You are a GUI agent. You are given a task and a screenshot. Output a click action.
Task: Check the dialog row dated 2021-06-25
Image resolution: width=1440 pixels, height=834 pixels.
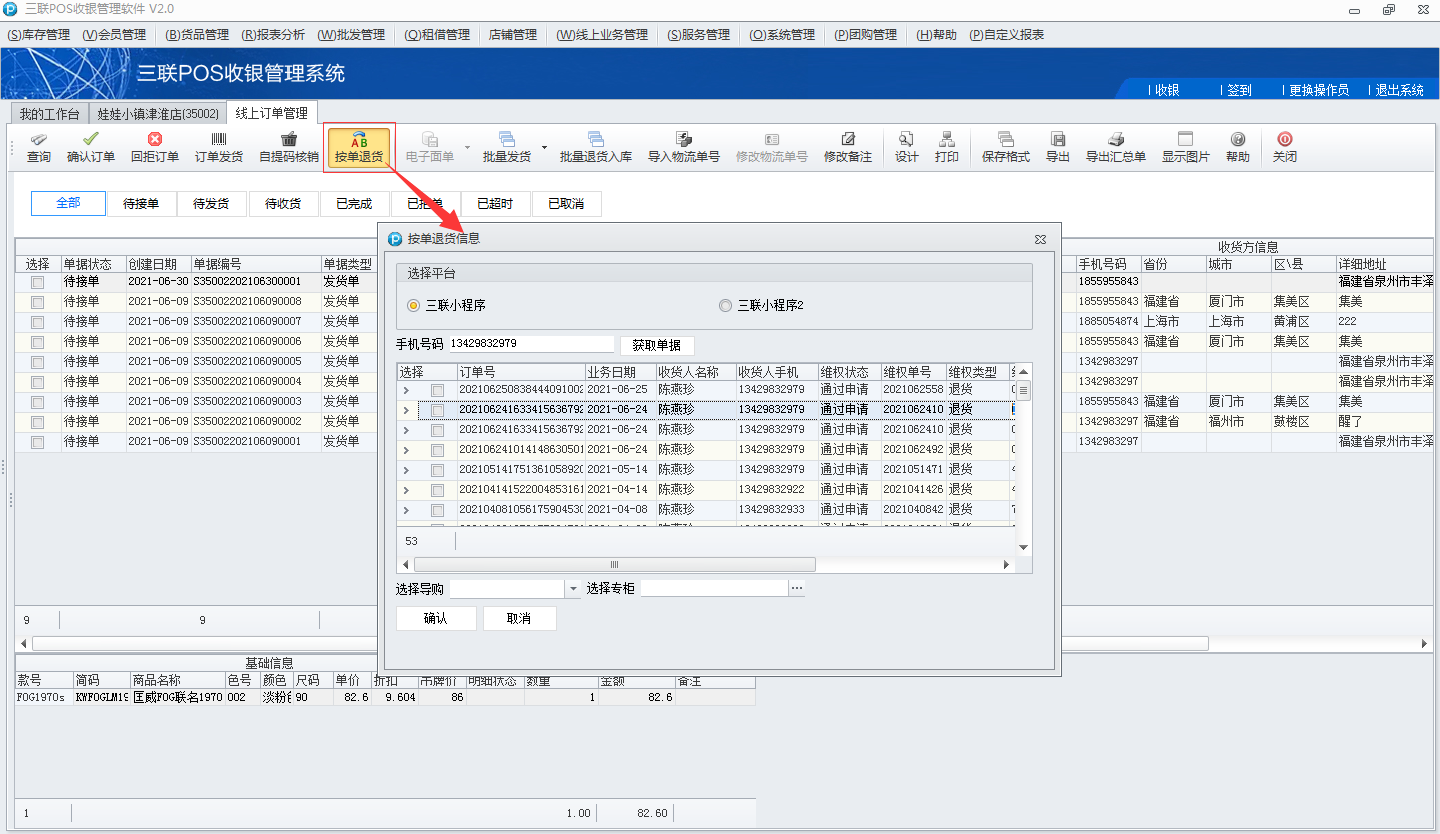point(437,390)
